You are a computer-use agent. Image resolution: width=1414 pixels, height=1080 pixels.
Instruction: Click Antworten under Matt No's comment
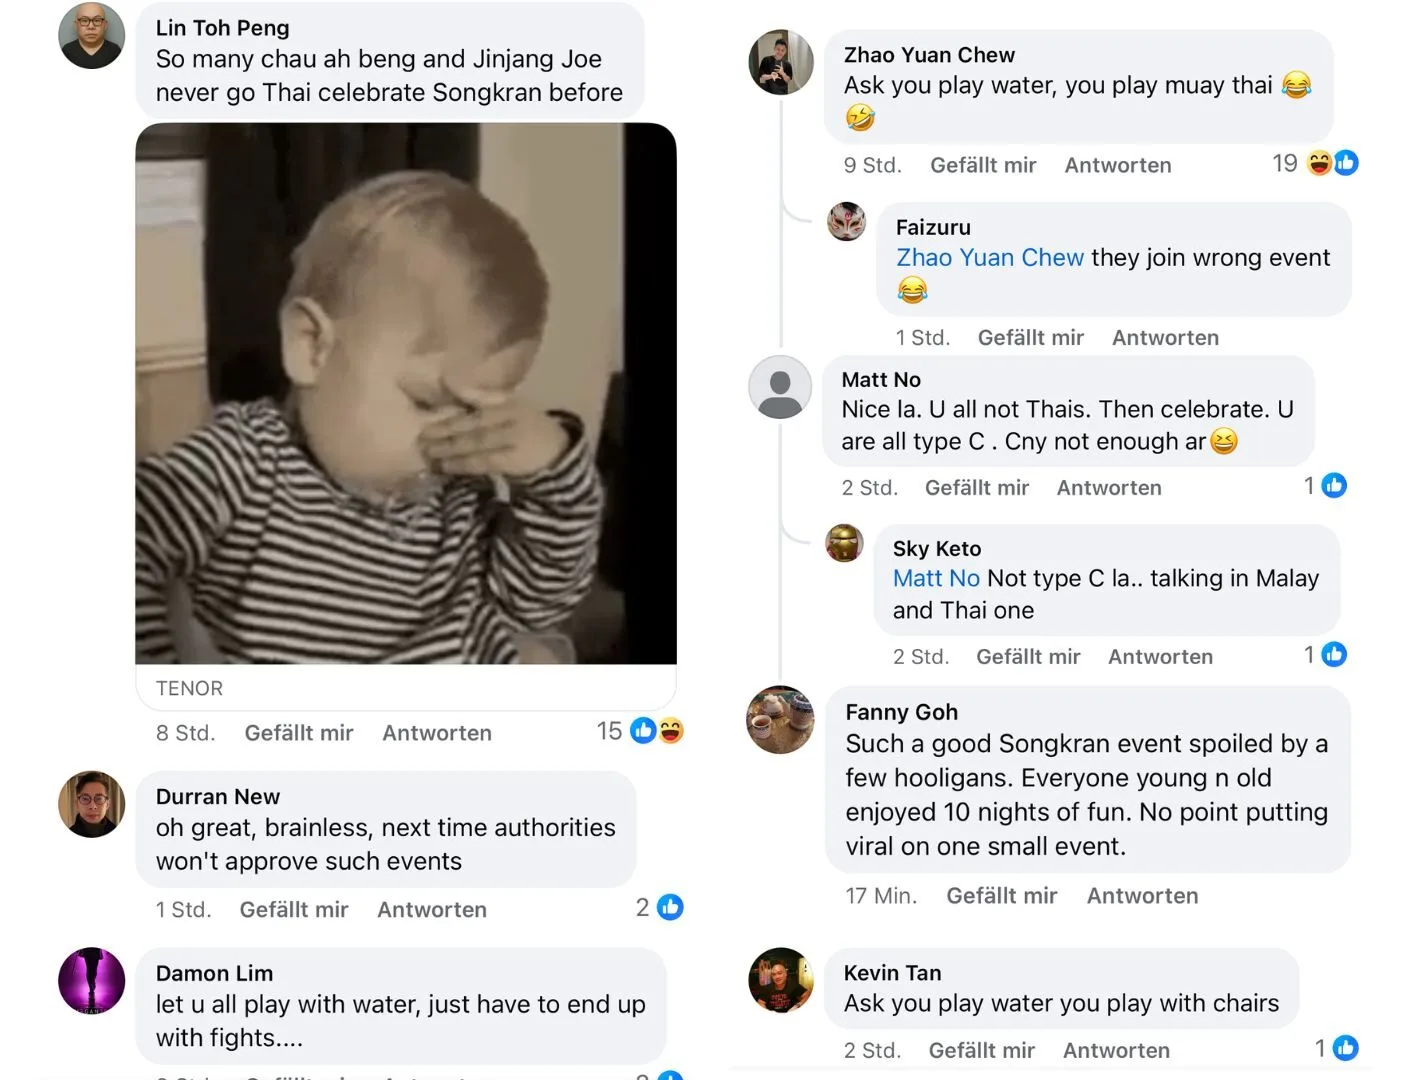1109,488
